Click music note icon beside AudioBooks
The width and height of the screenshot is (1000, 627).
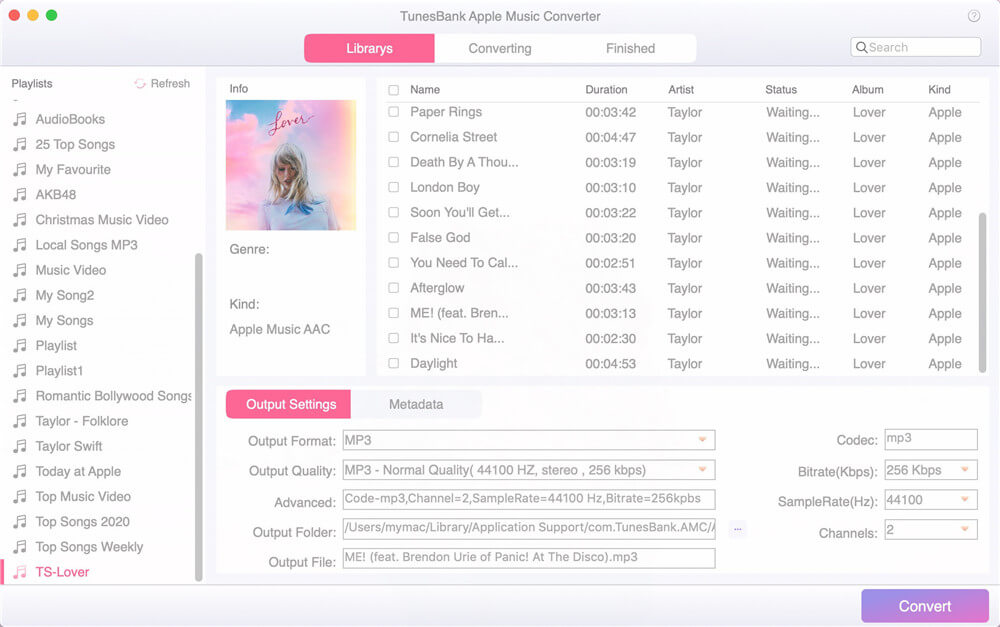[x=20, y=119]
